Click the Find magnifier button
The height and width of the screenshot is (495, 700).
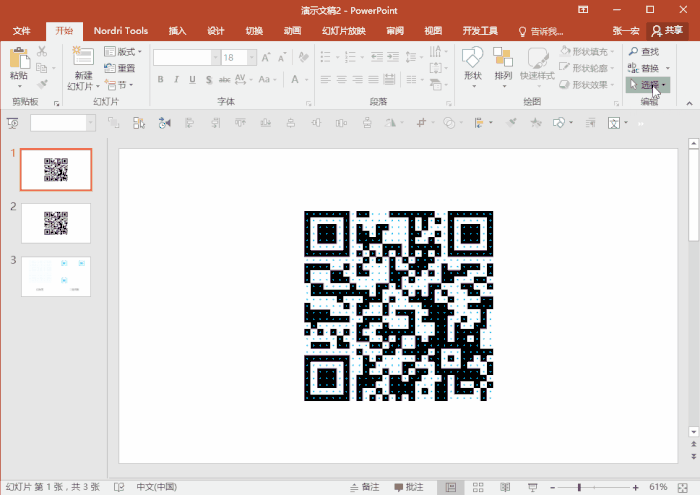click(x=644, y=52)
